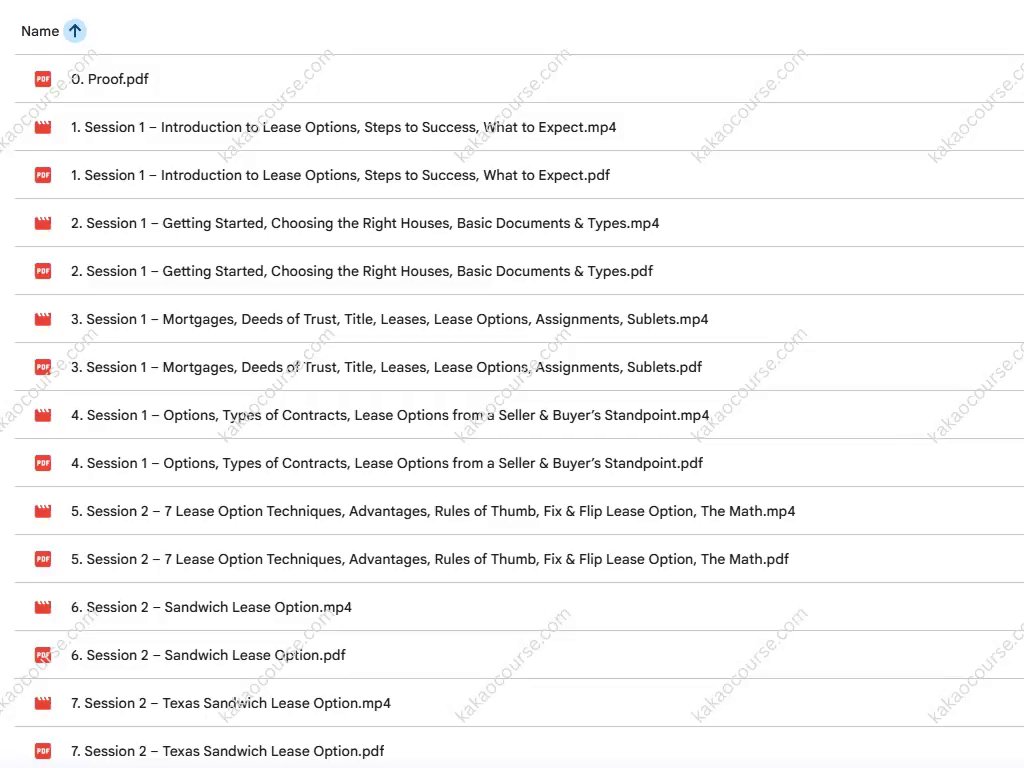This screenshot has width=1024, height=768.
Task: Click the PDF icon beside 0. Proof.pdf
Action: [x=43, y=79]
